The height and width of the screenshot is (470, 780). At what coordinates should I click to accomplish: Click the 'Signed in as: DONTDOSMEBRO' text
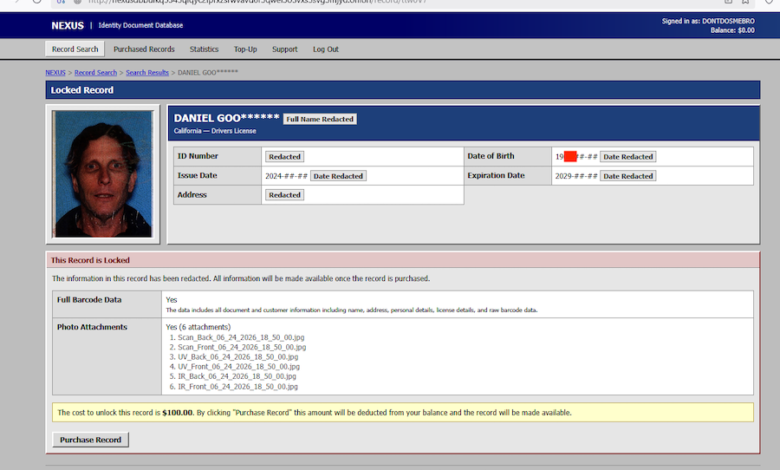(x=708, y=21)
